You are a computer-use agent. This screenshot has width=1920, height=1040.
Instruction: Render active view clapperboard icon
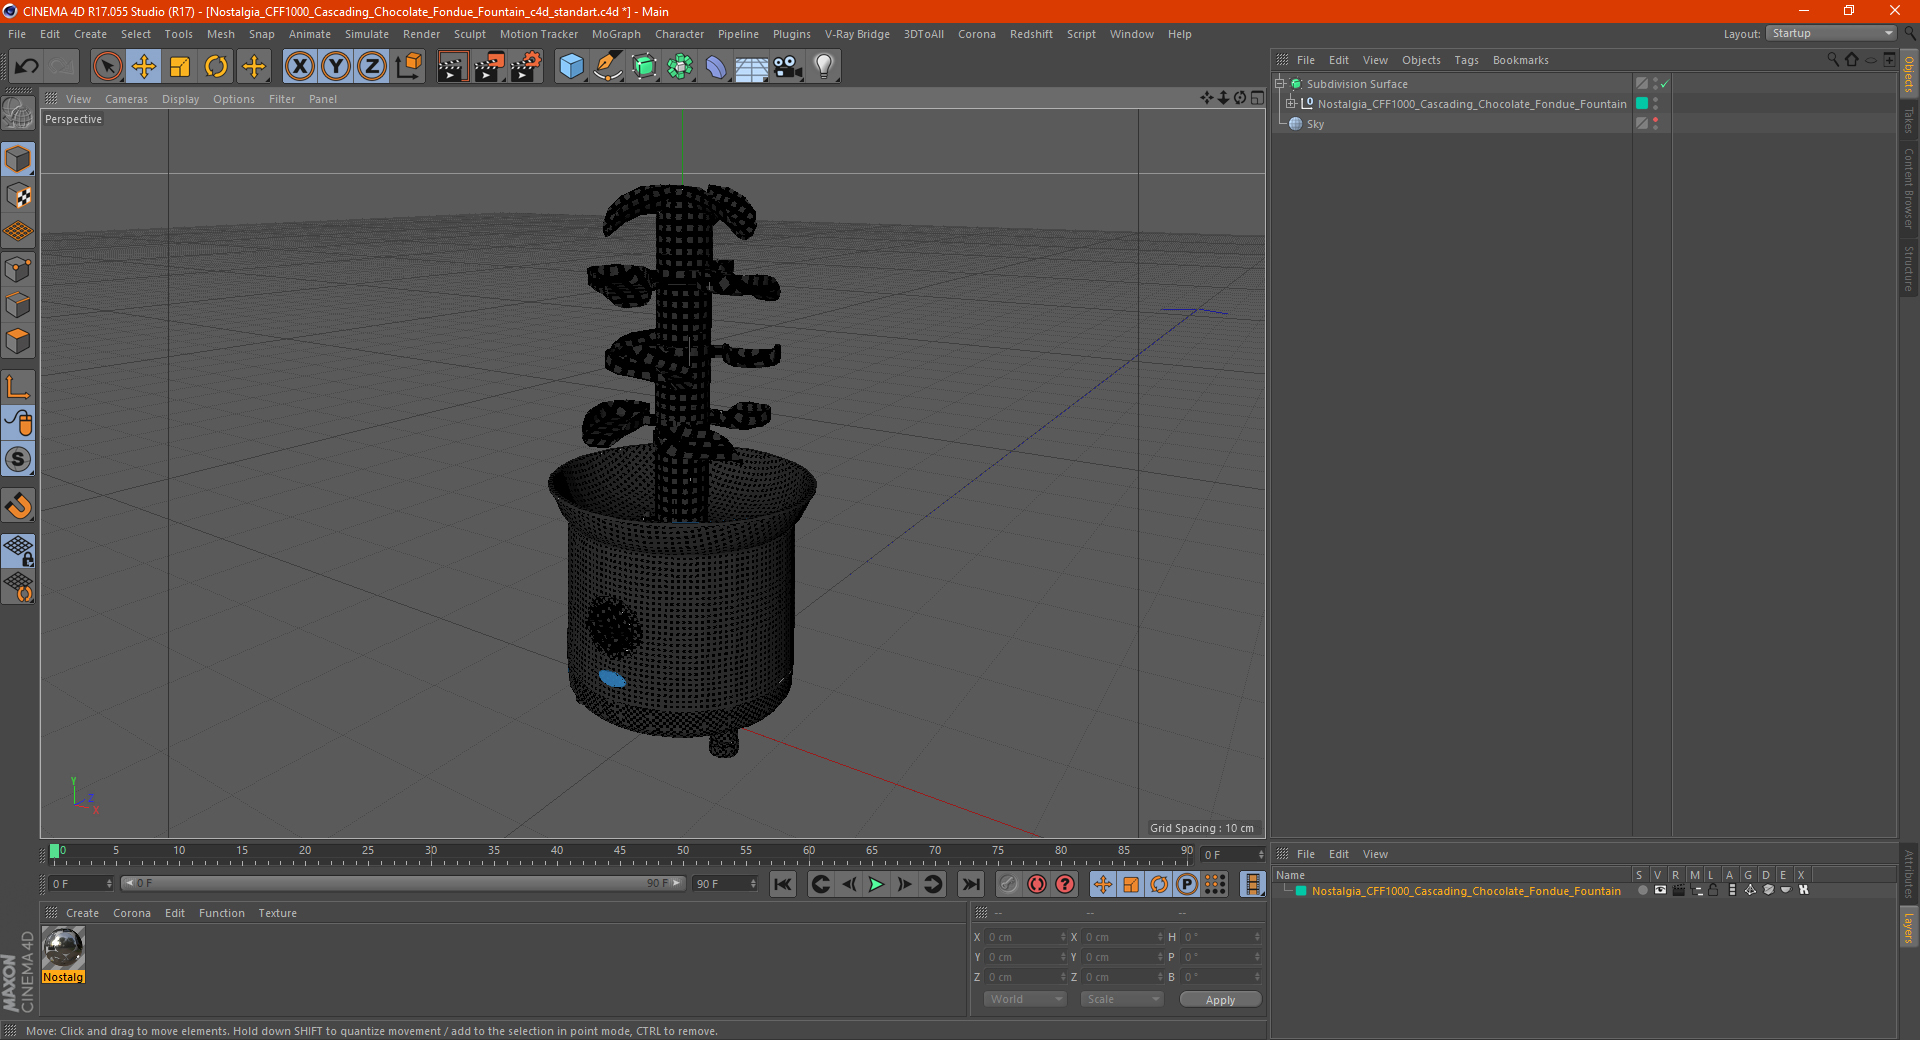pyautogui.click(x=452, y=67)
